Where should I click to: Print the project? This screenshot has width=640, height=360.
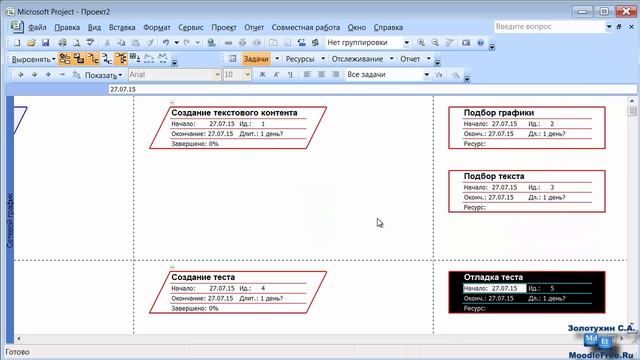(x=62, y=42)
